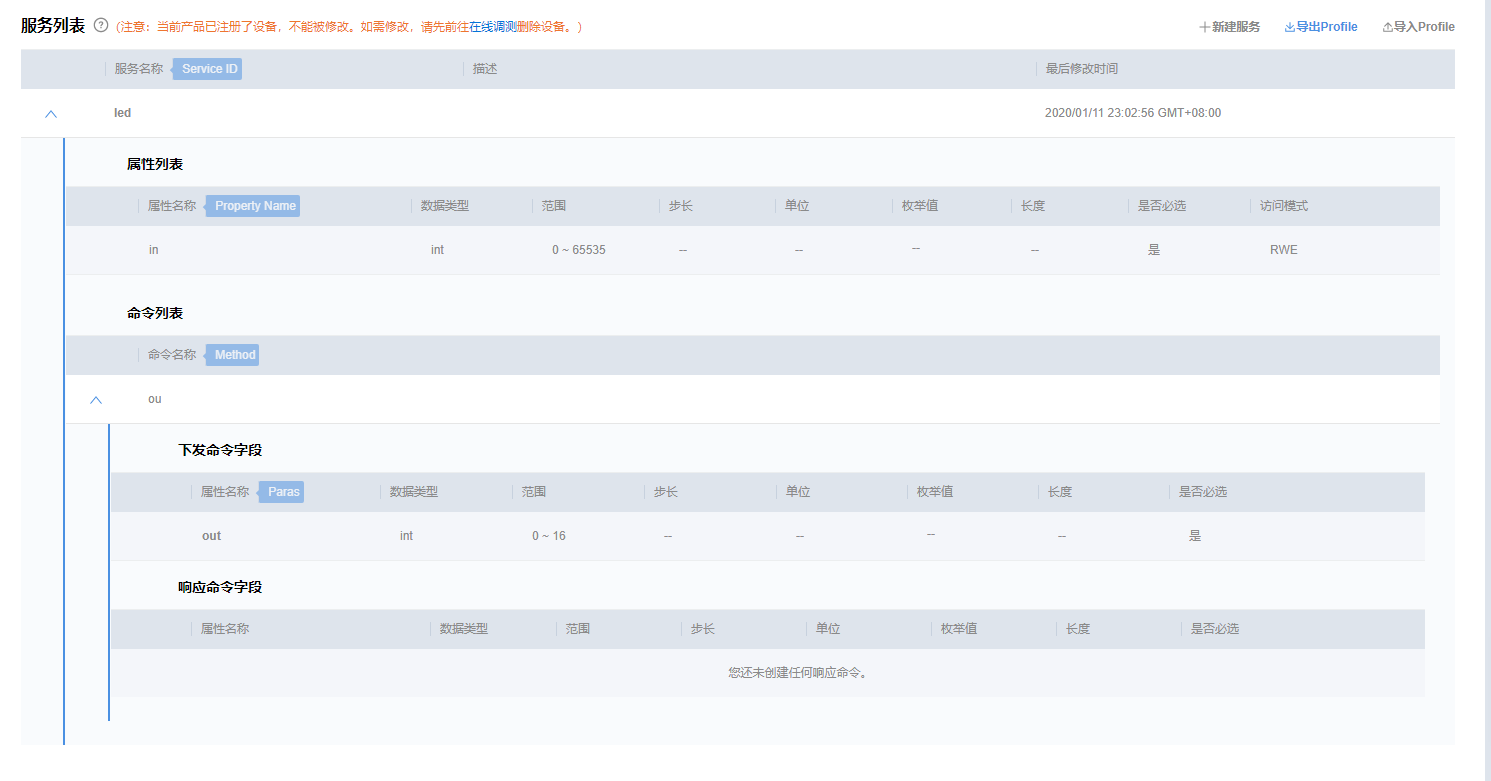
Task: Click the access mode value RWE
Action: [x=1284, y=250]
